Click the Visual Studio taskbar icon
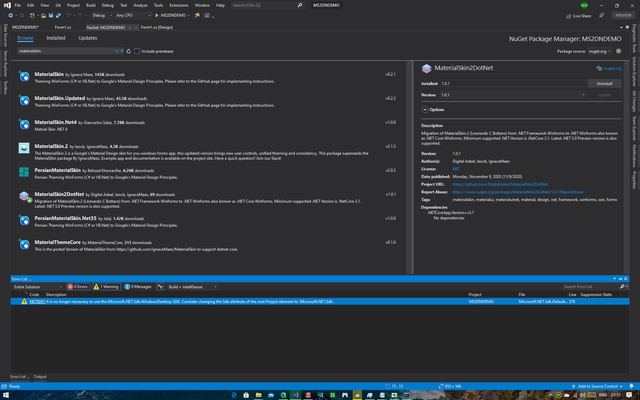This screenshot has width=640, height=400. 296,395
